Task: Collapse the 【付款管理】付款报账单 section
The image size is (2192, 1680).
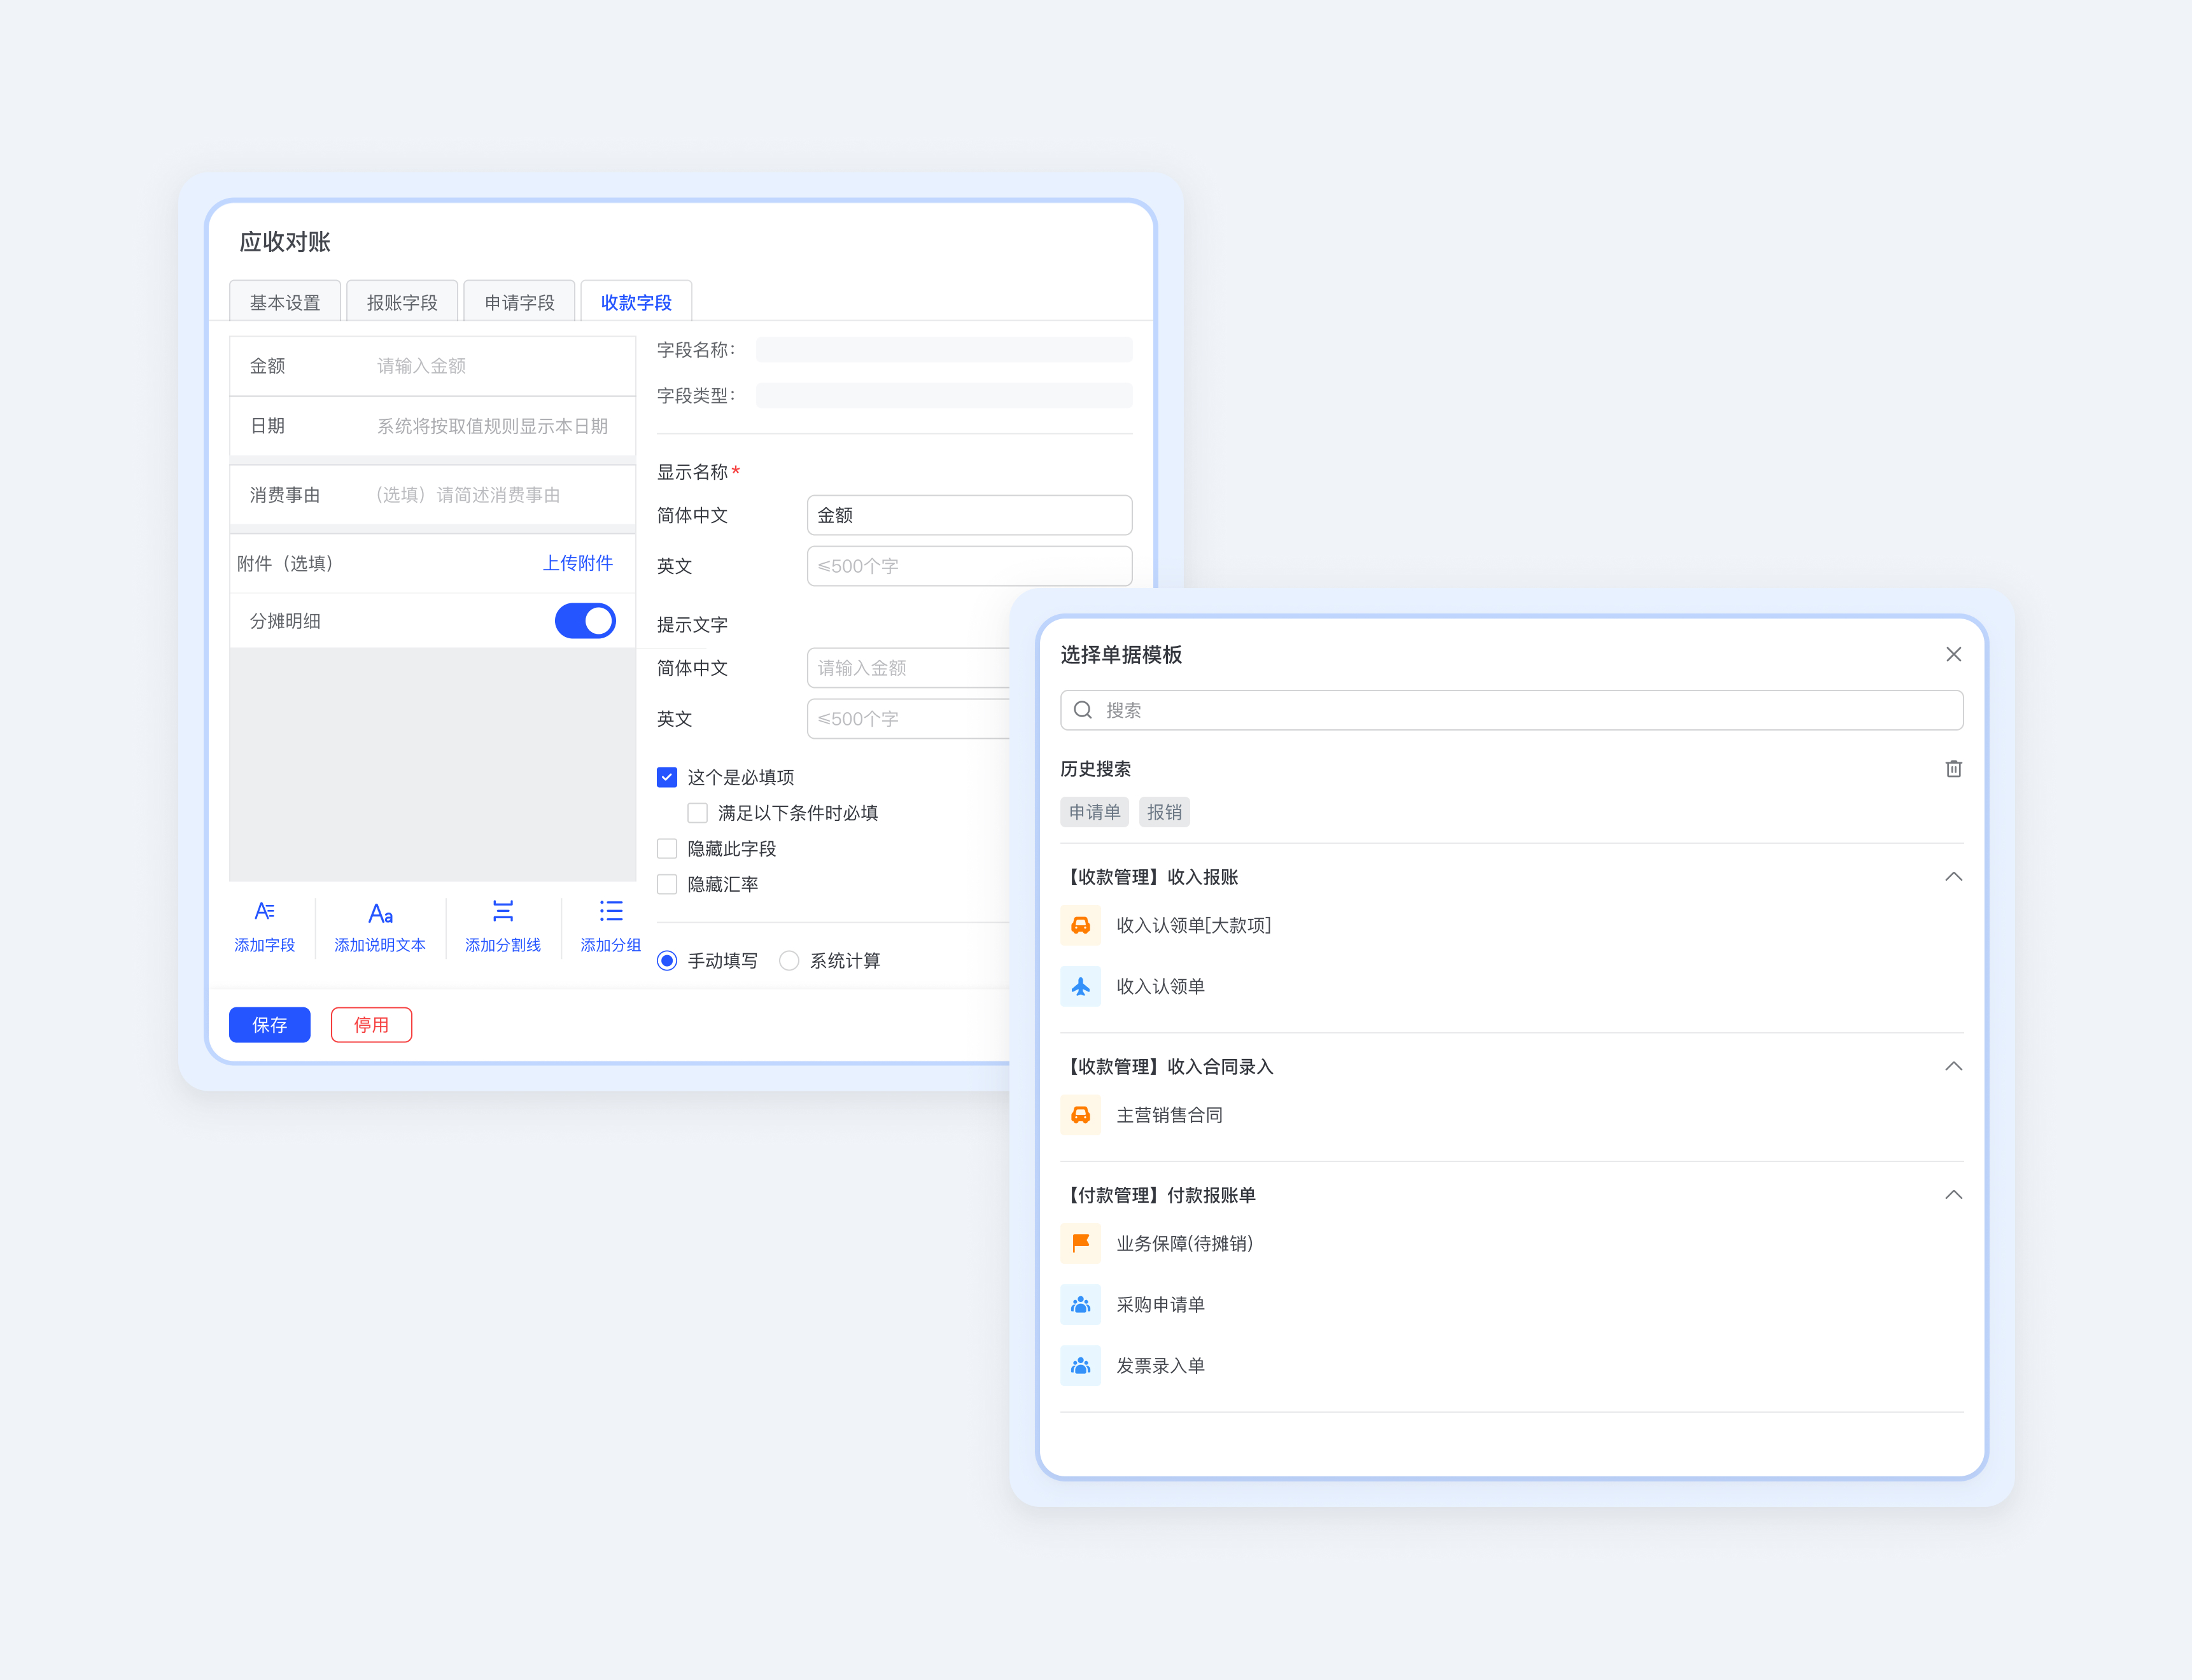Action: 1953,1195
